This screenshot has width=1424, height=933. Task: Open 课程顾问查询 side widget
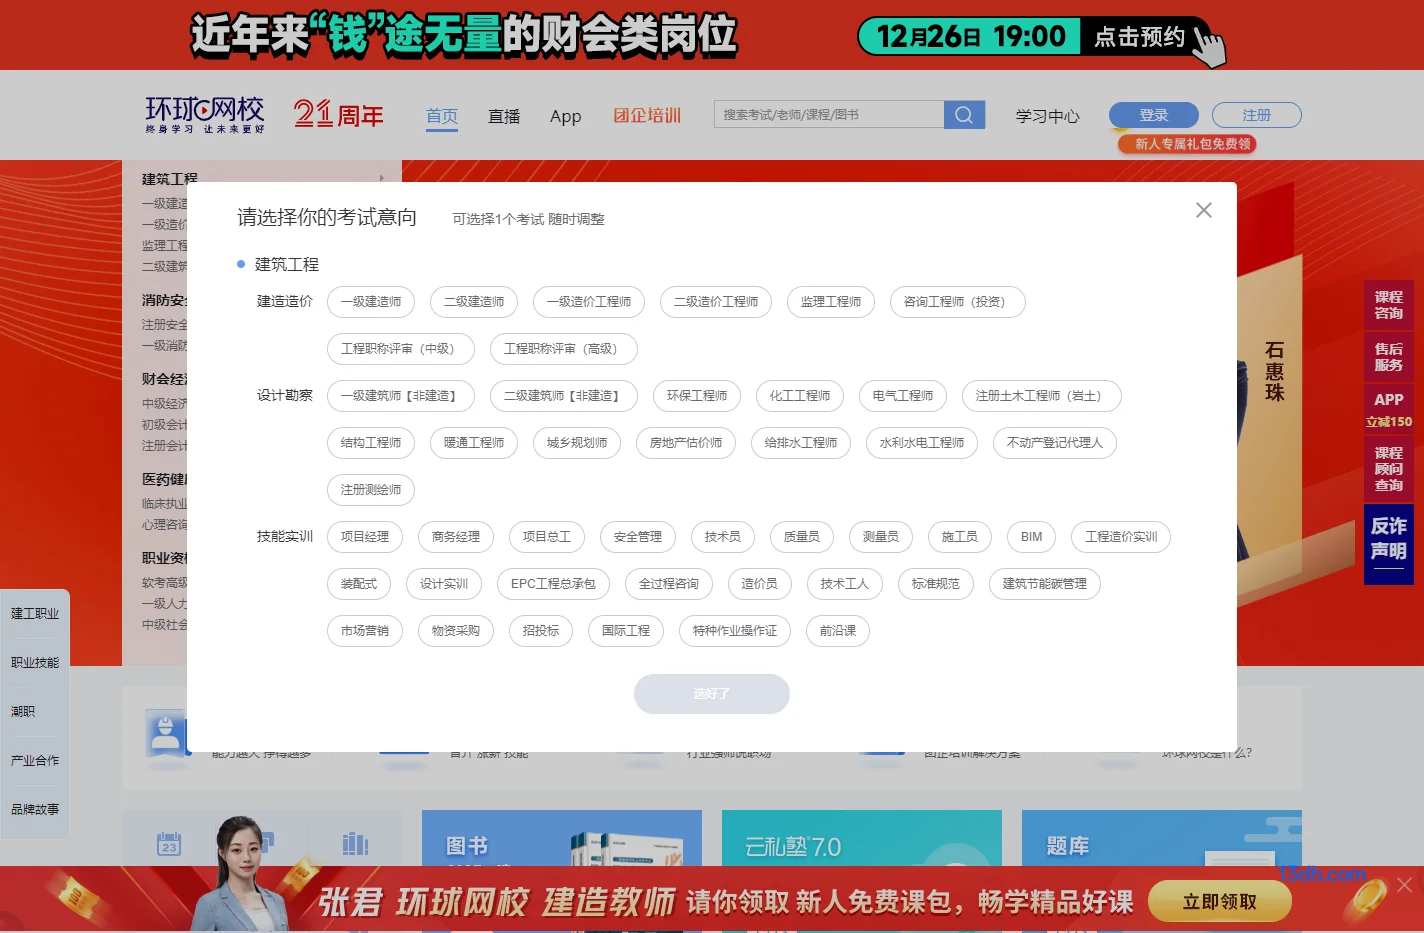1389,469
